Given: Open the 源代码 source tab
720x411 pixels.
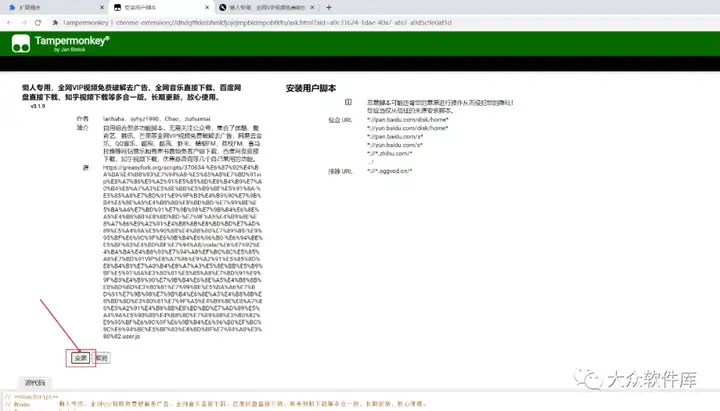Looking at the screenshot, I should point(35,383).
